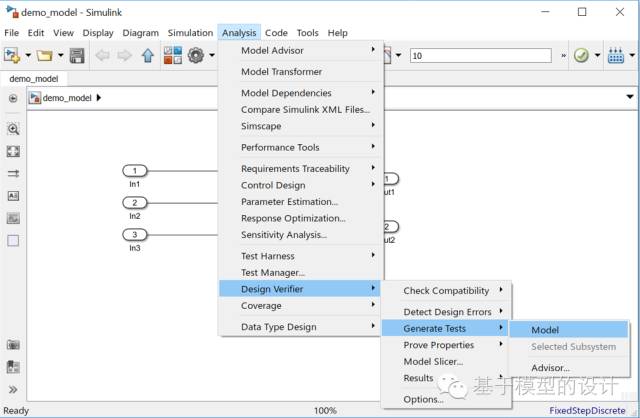
Task: Switch to the demo_model tab
Action: point(34,78)
